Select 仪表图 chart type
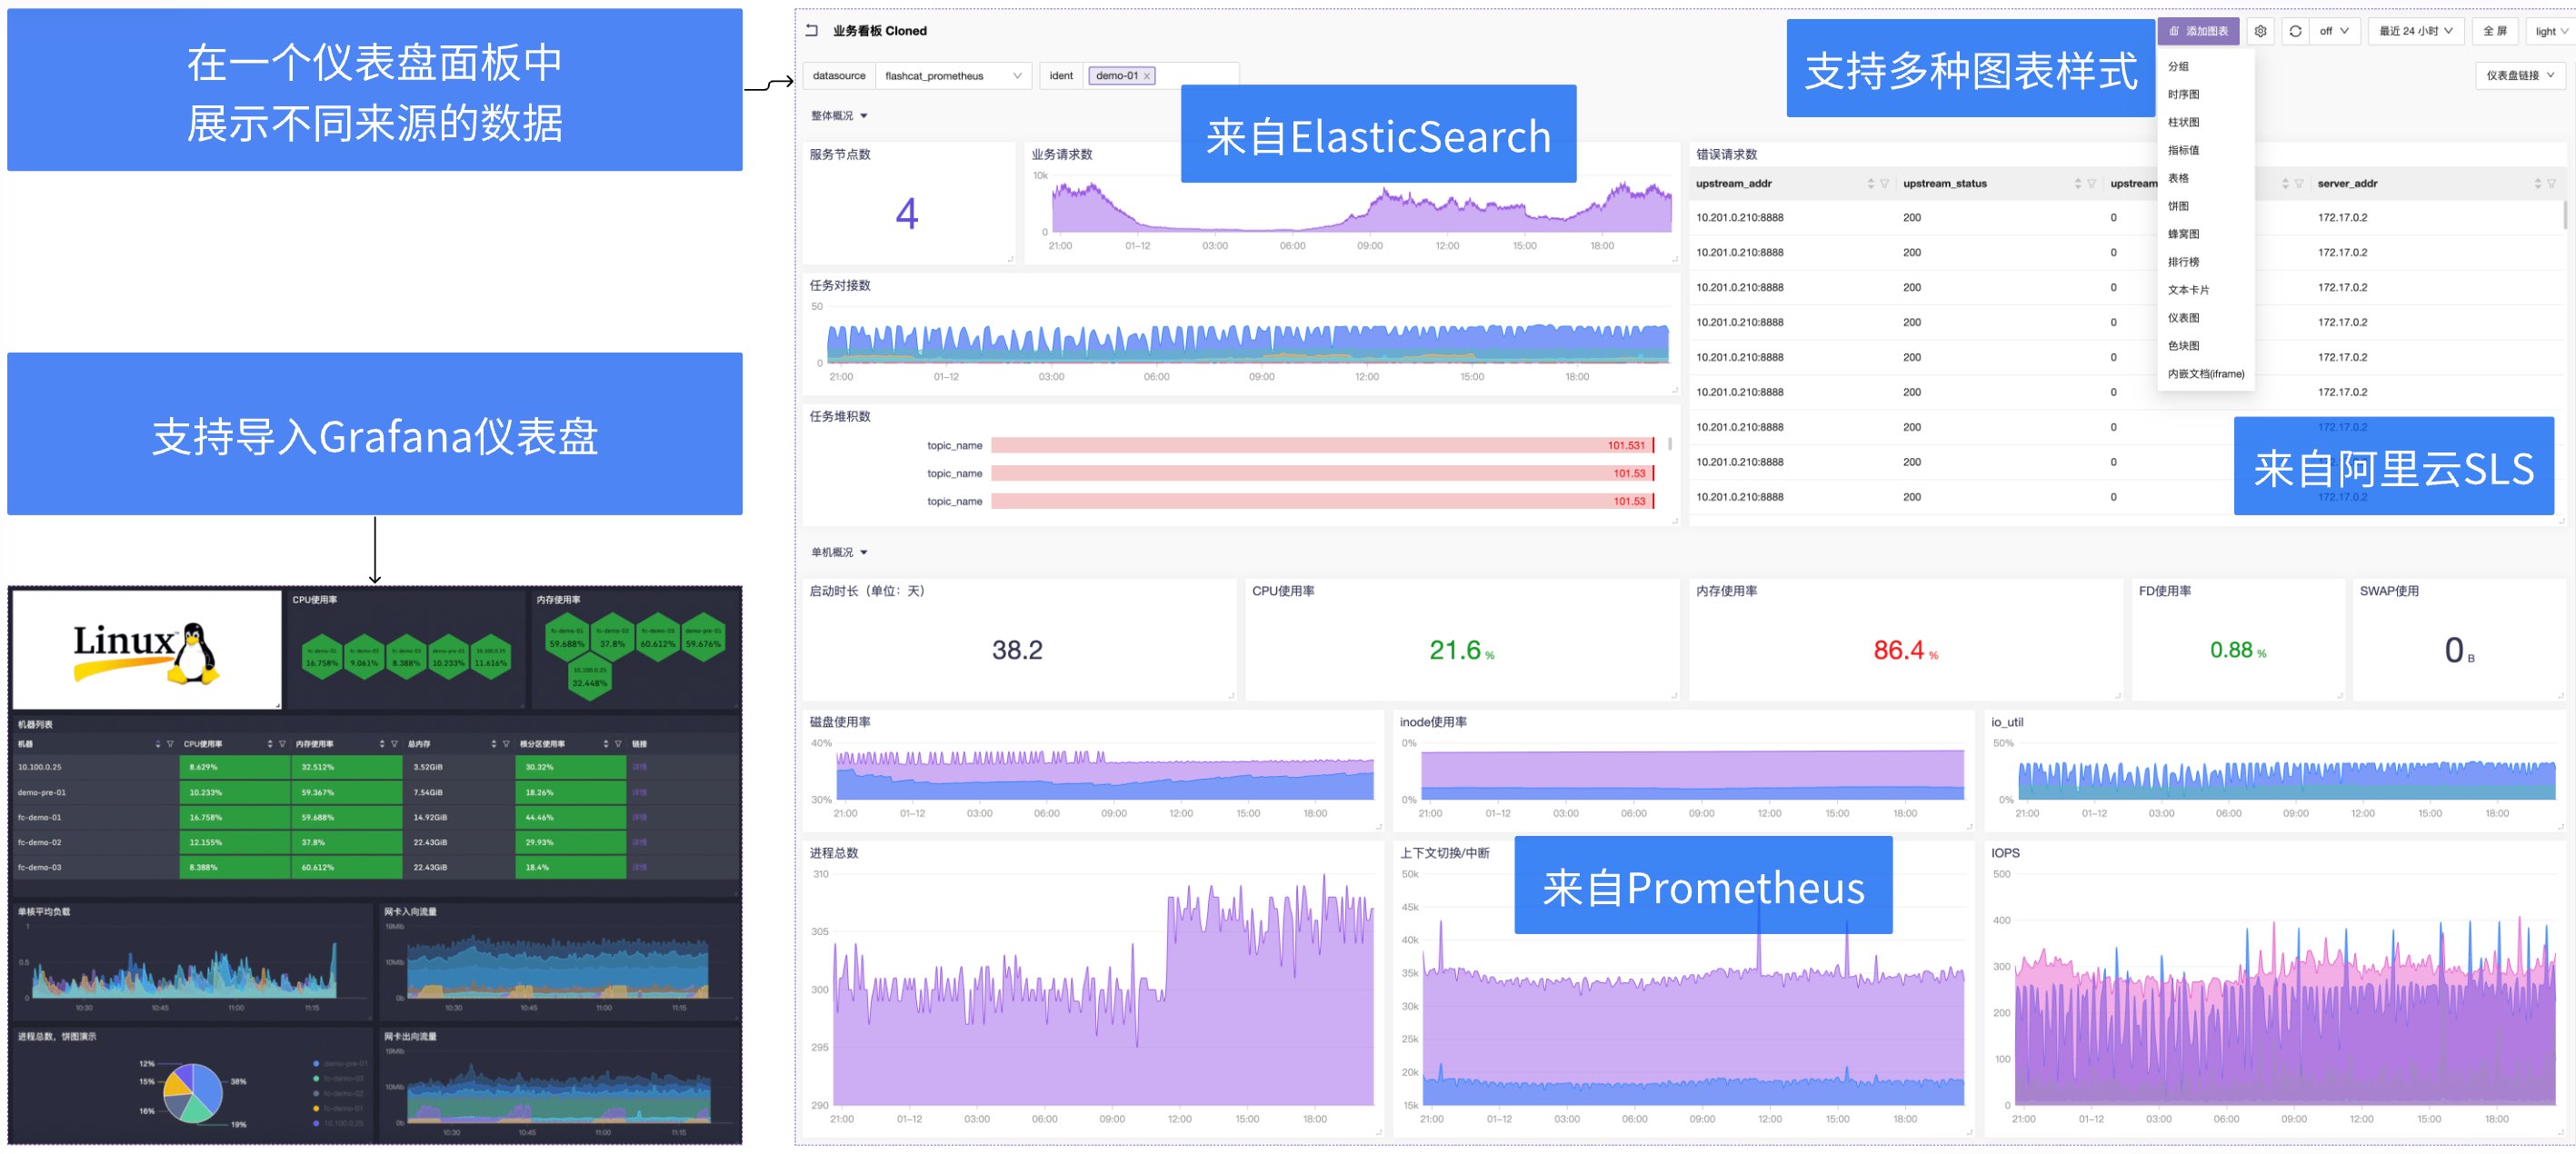Screen dimensions: 2576x1154 pyautogui.click(x=2206, y=318)
